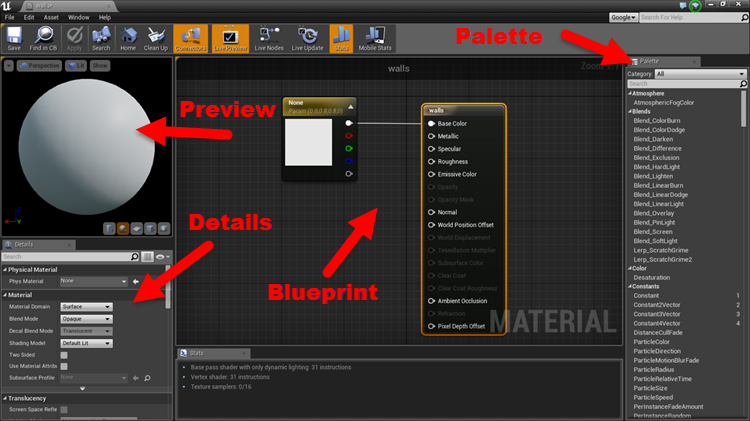Click the Home toolbar icon

128,38
